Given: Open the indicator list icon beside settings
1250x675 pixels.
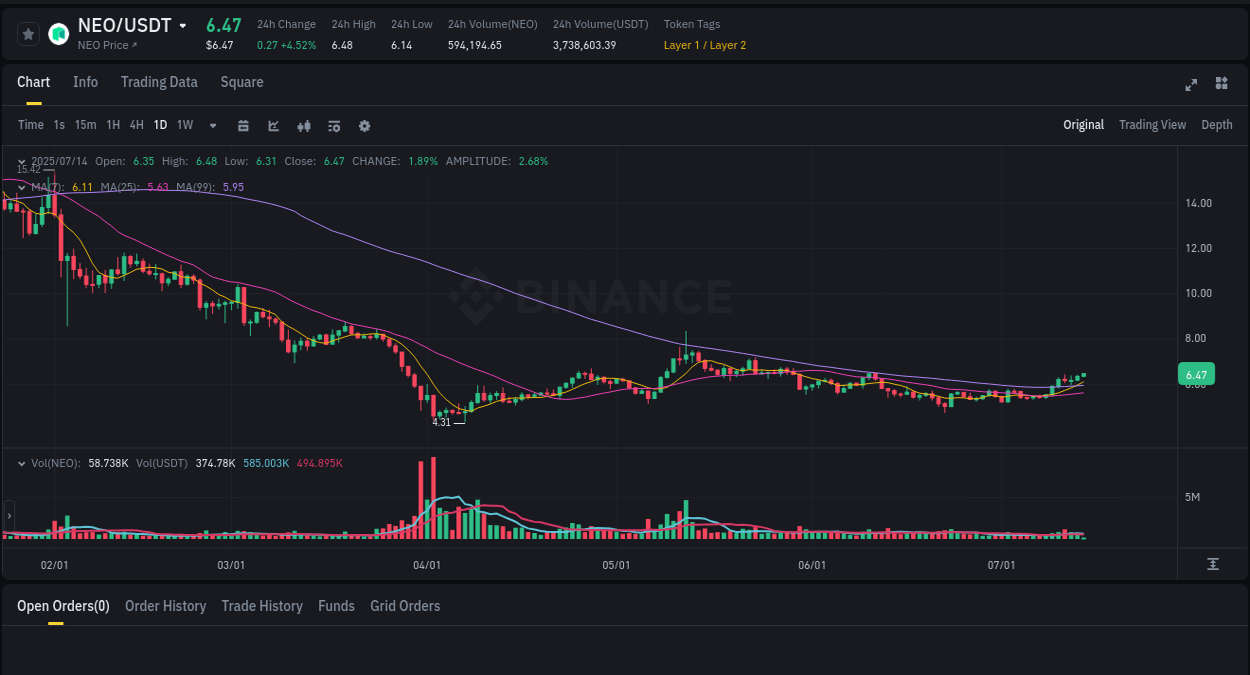Looking at the screenshot, I should [333, 125].
